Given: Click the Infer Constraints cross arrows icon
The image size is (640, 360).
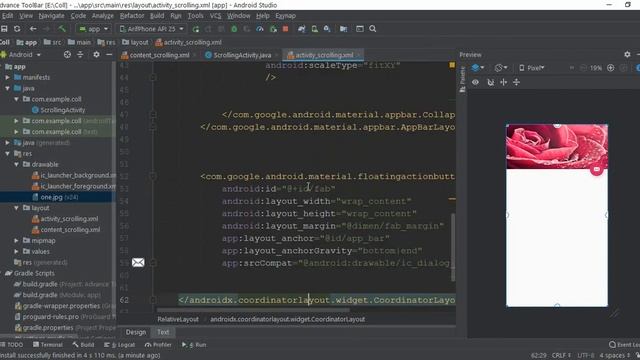Looking at the screenshot, I should coord(503,82).
